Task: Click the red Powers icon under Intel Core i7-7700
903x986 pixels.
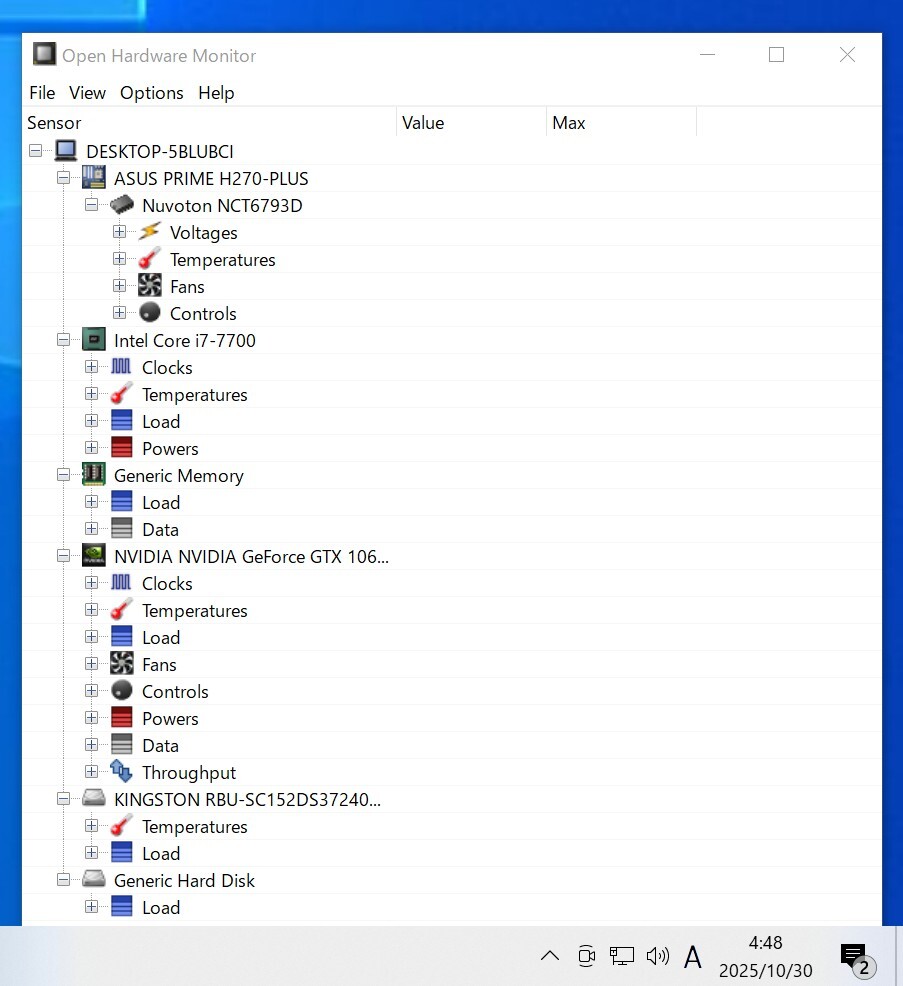Action: (x=121, y=448)
